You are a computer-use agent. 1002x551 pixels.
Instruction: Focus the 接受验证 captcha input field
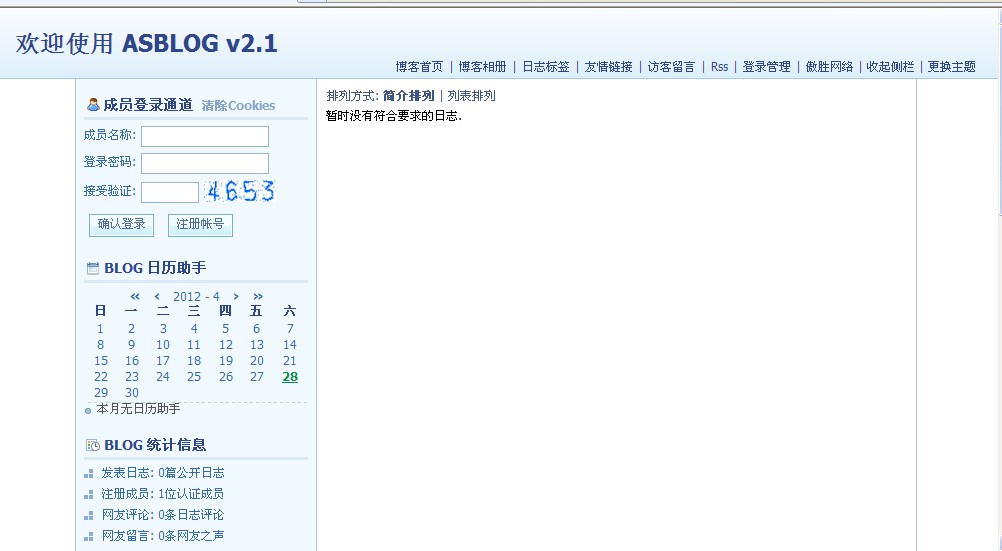(170, 192)
